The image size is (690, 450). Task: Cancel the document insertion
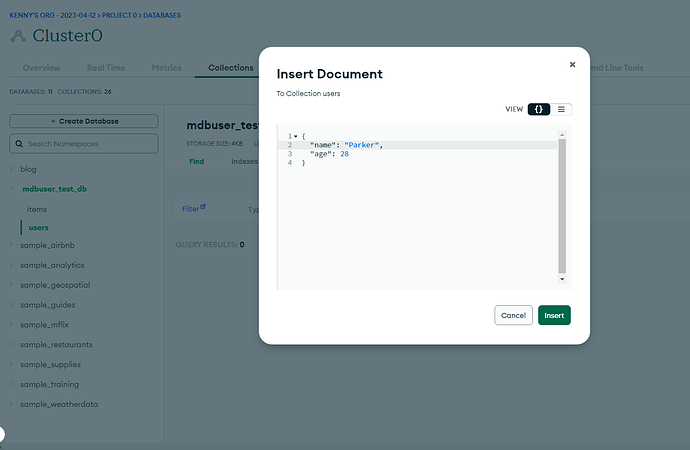[x=513, y=315]
